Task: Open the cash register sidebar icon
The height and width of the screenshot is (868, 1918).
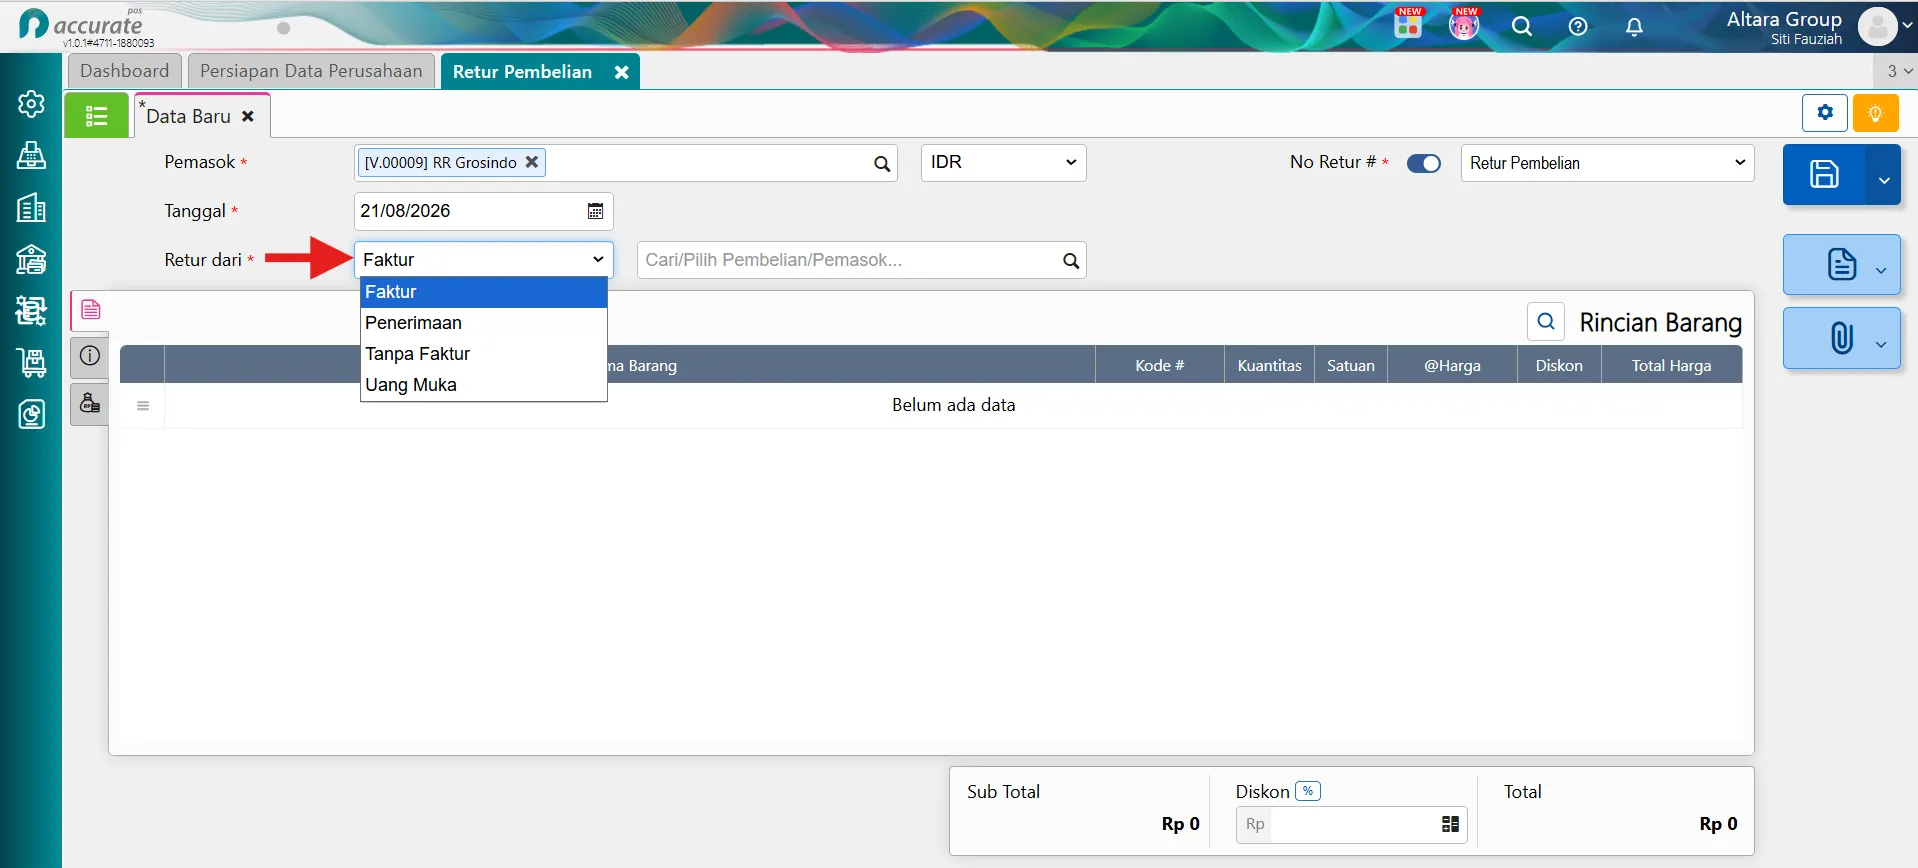Action: coord(31,155)
